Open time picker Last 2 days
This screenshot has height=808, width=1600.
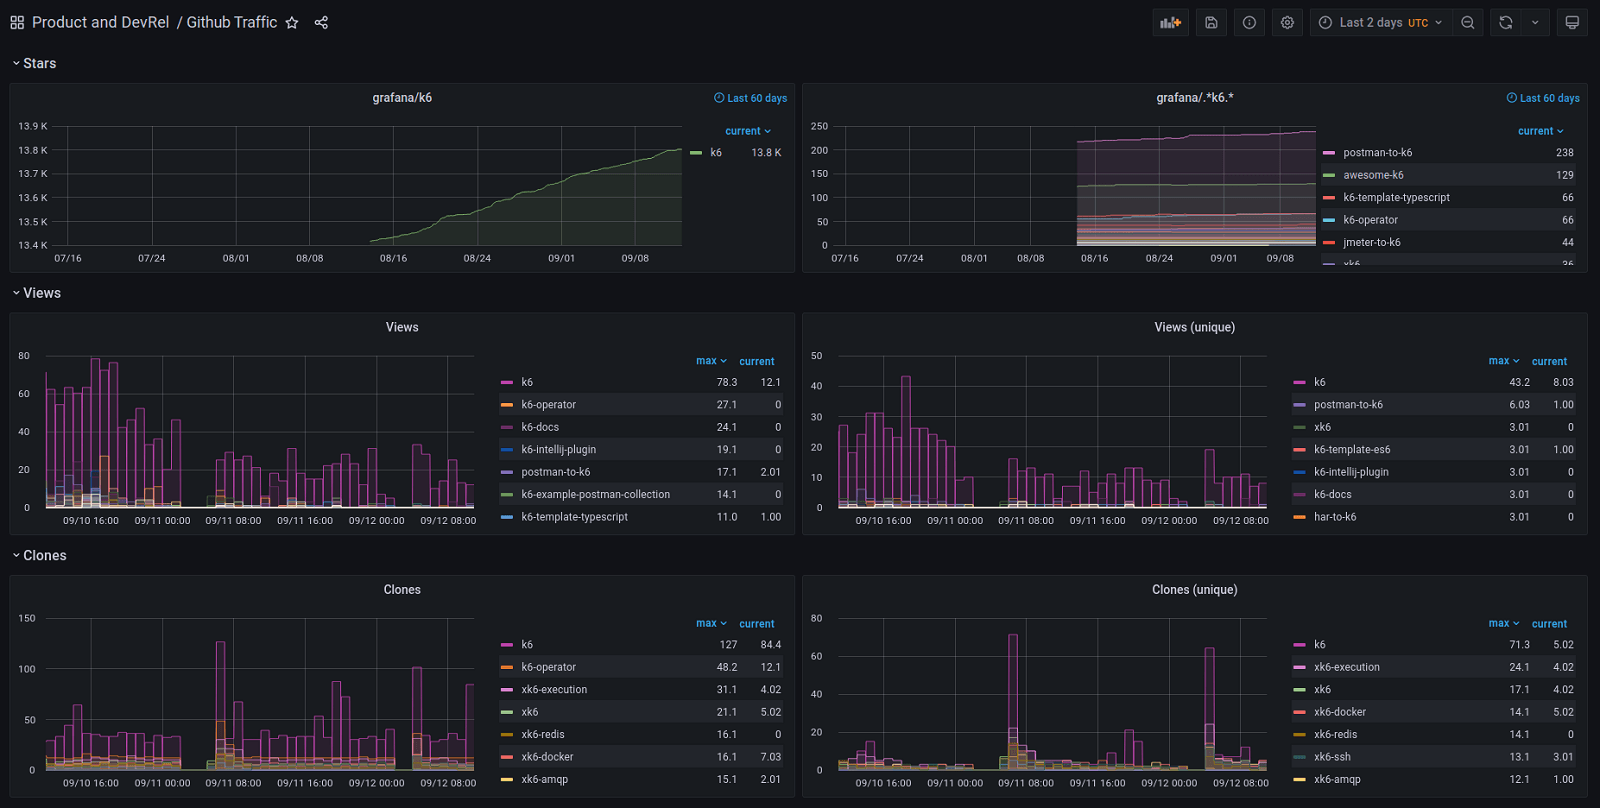[1381, 22]
